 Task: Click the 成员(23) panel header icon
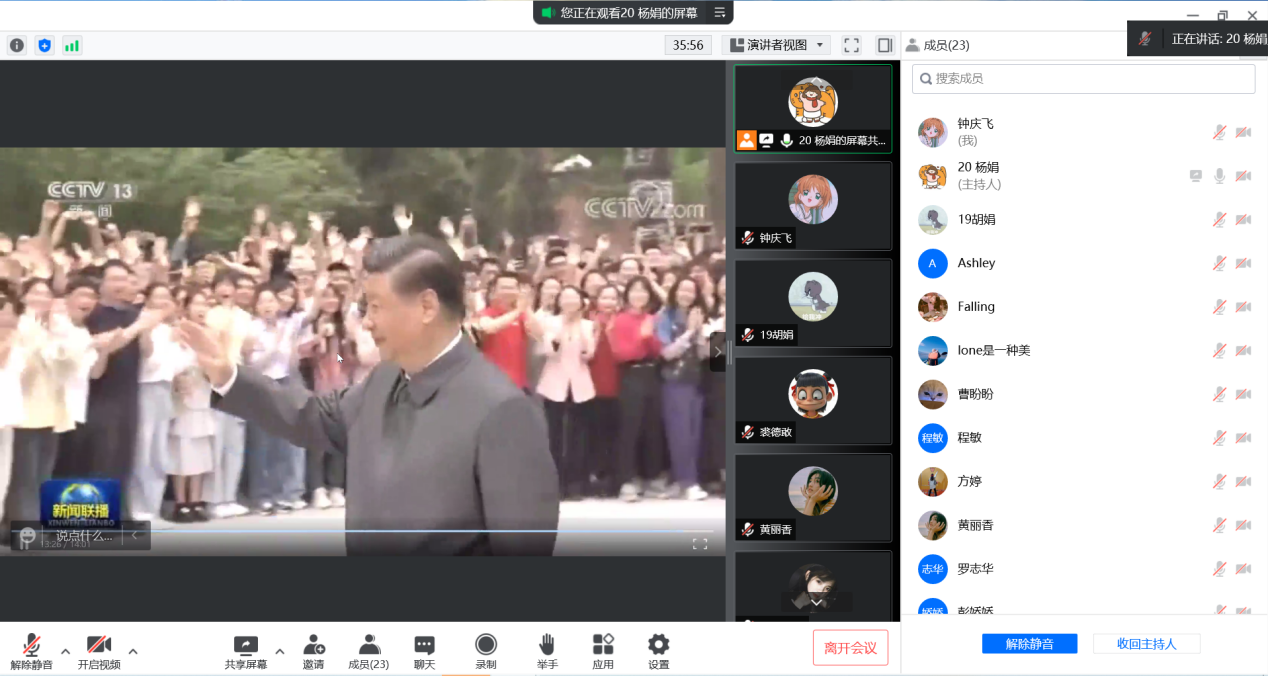tap(912, 45)
